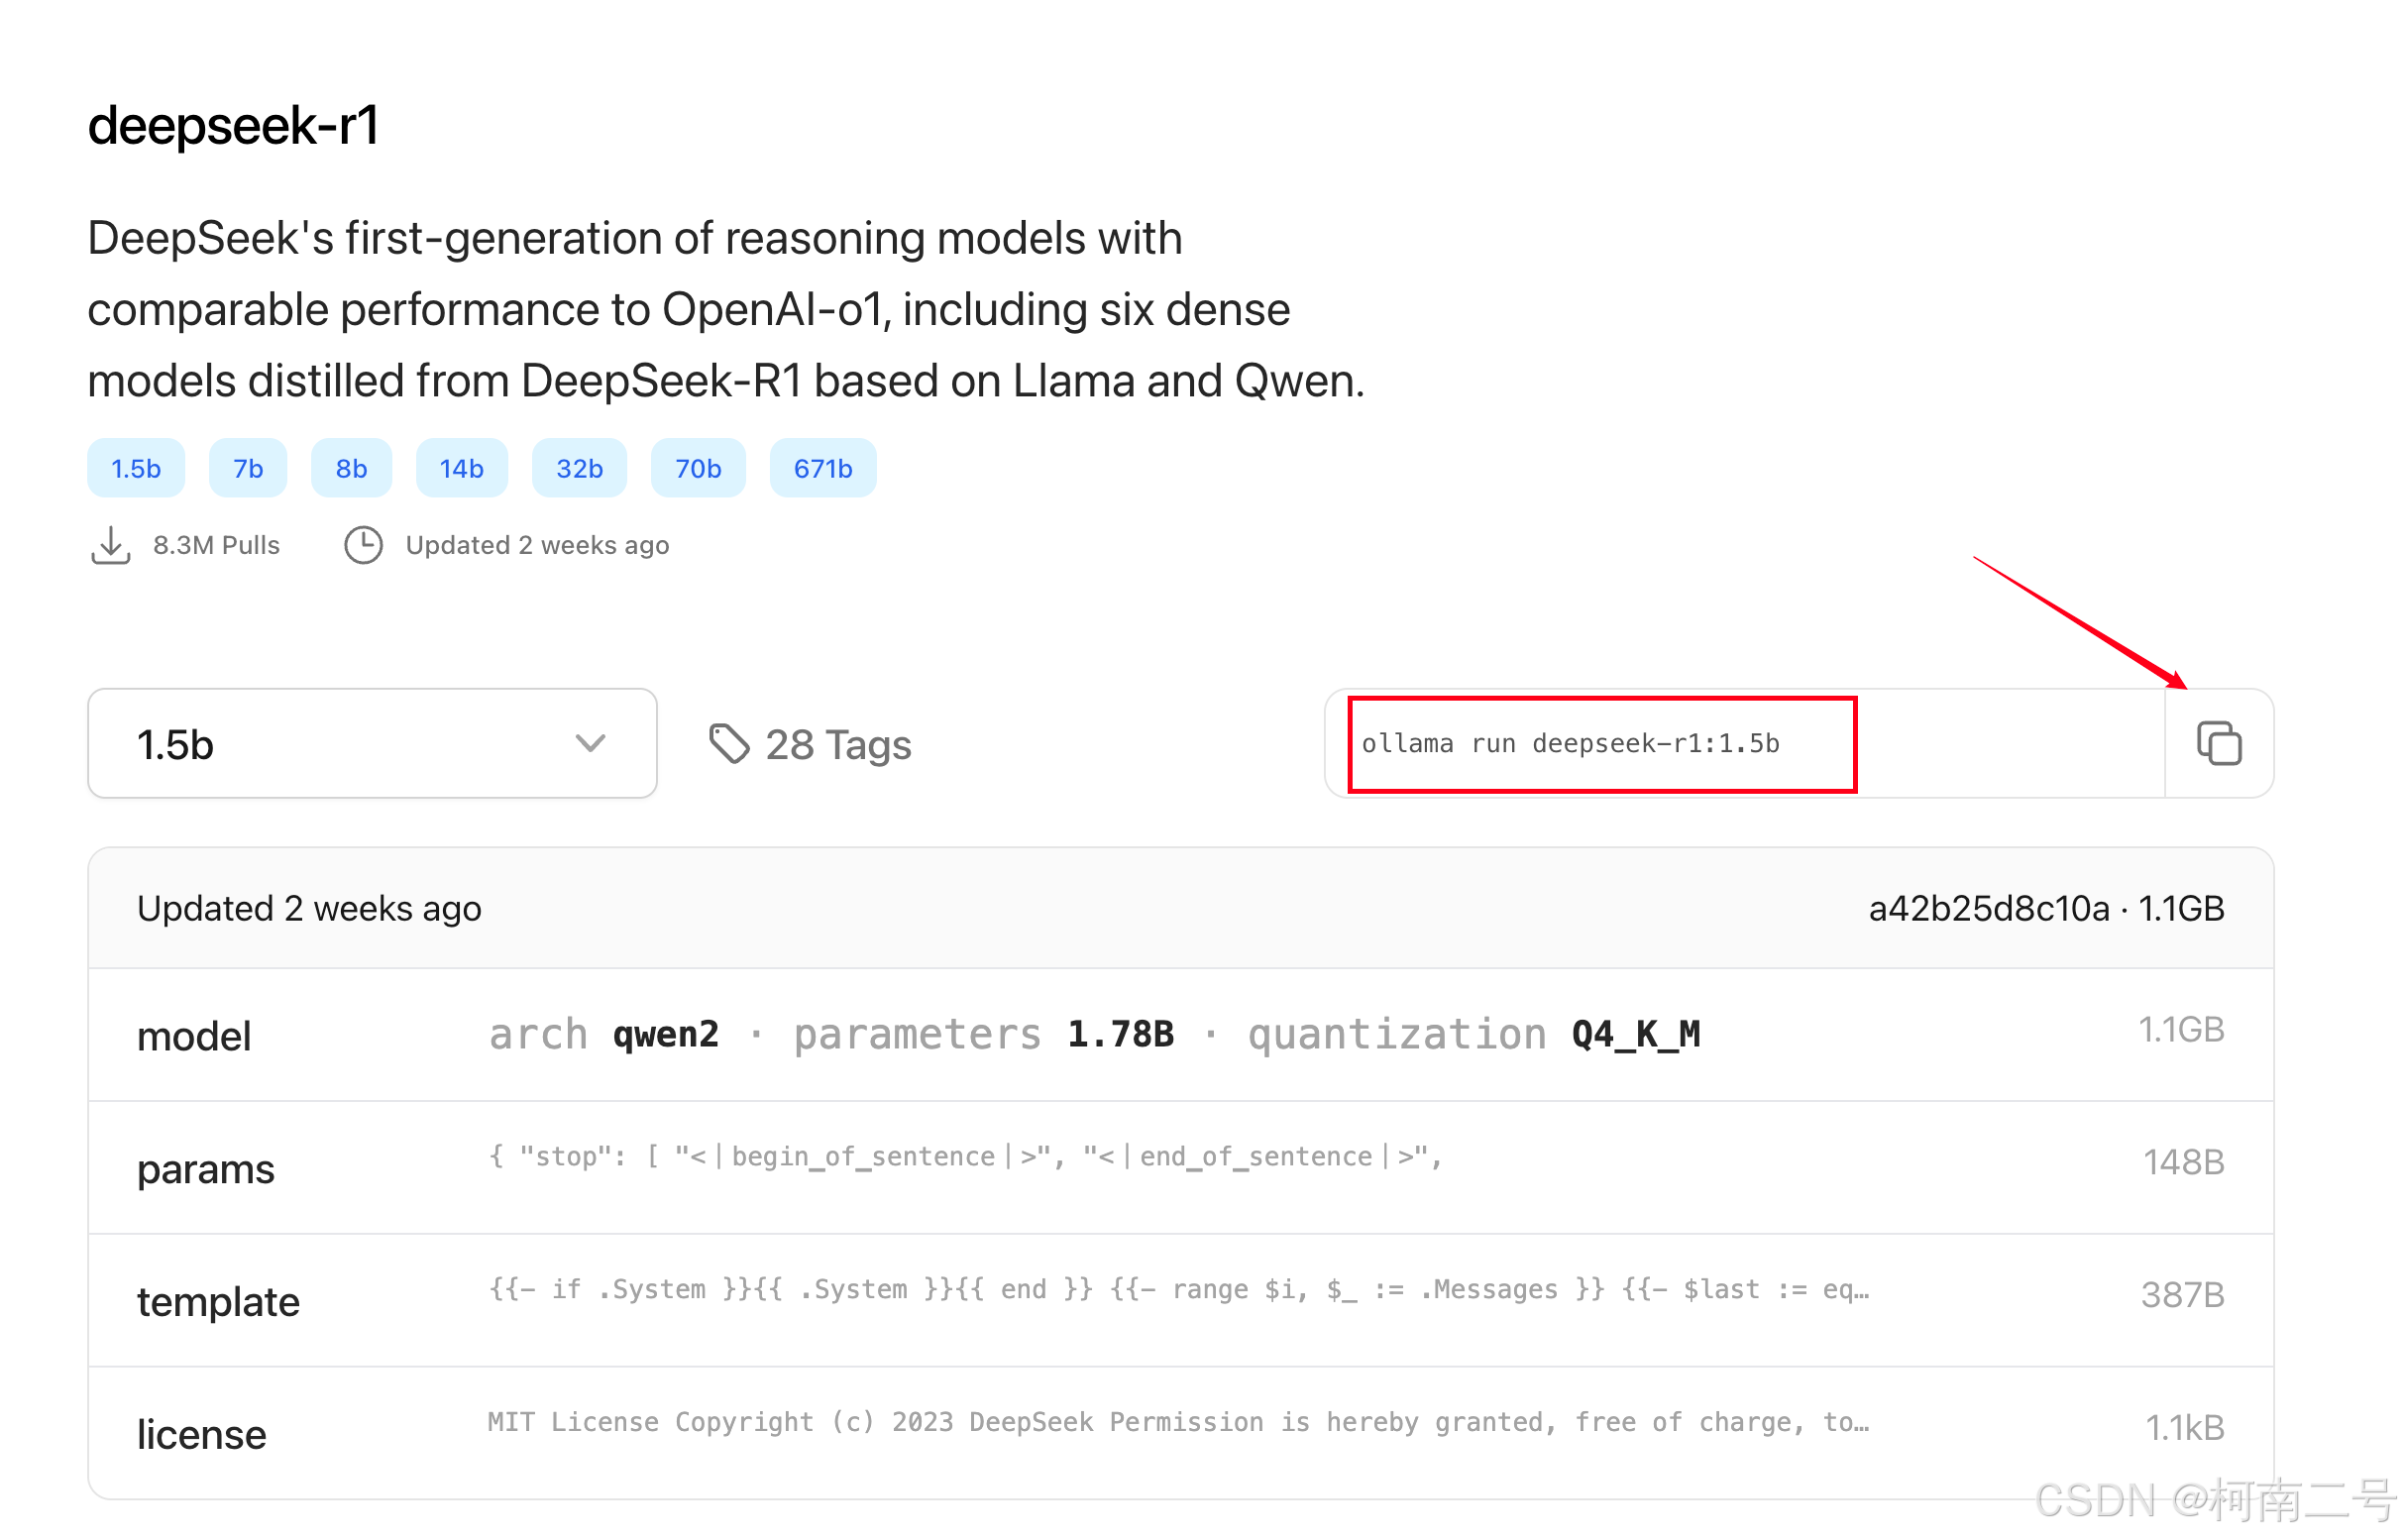Select the 8b size tag

click(351, 469)
